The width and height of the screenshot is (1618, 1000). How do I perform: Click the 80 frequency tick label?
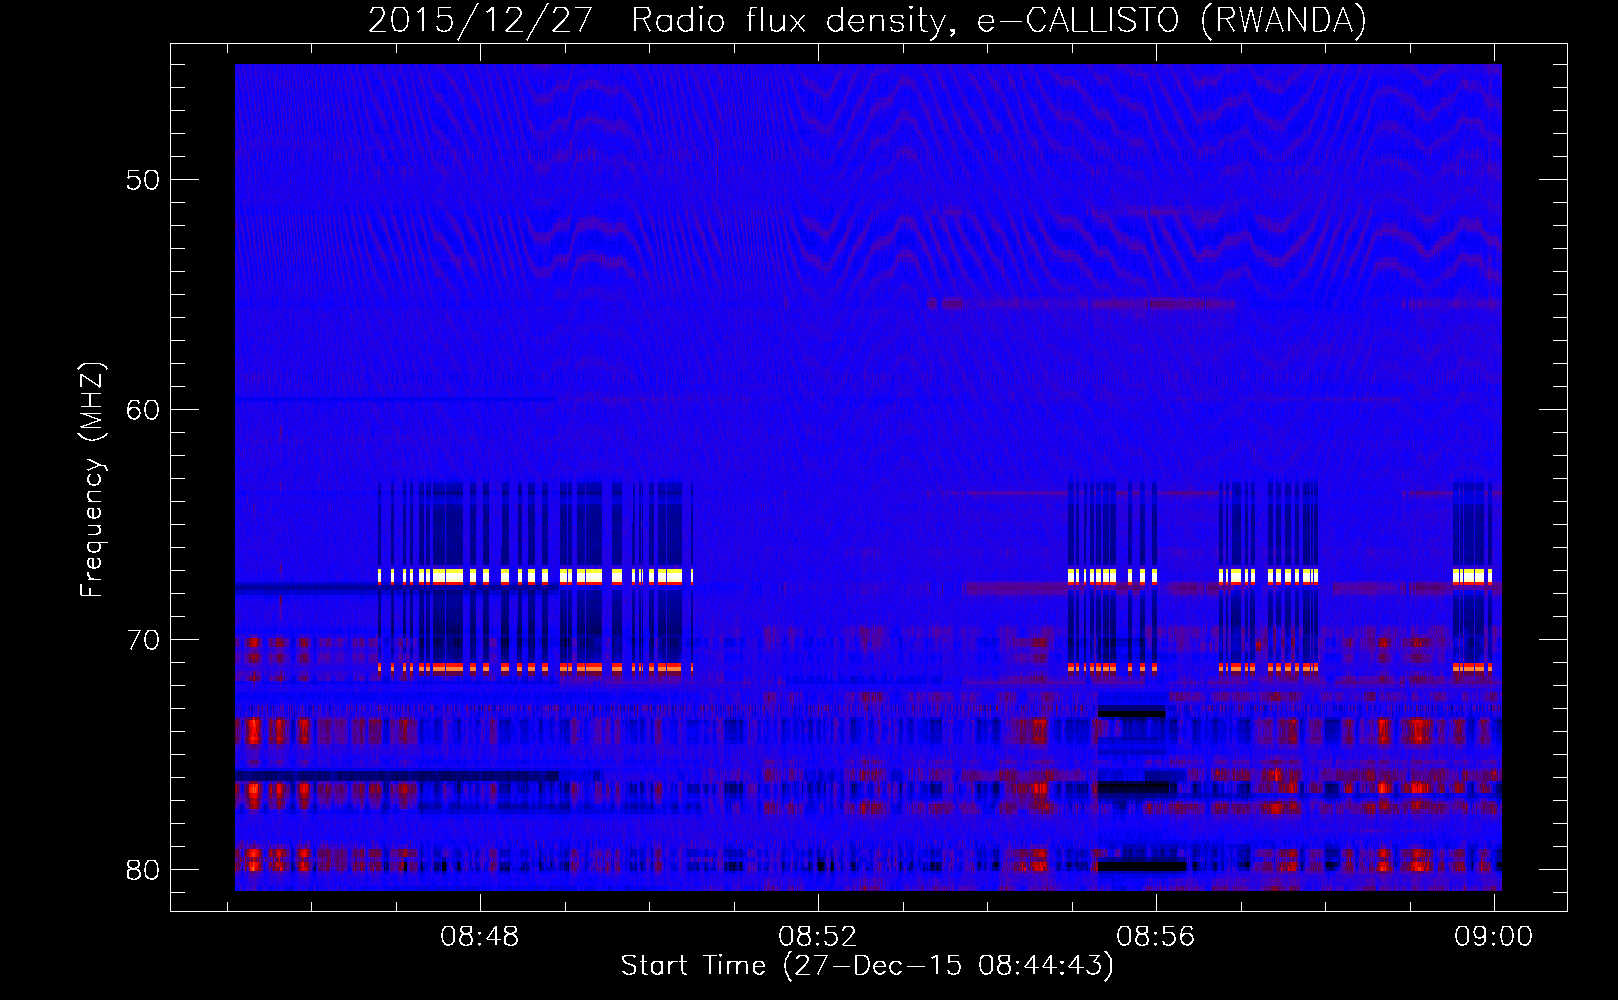click(x=143, y=870)
